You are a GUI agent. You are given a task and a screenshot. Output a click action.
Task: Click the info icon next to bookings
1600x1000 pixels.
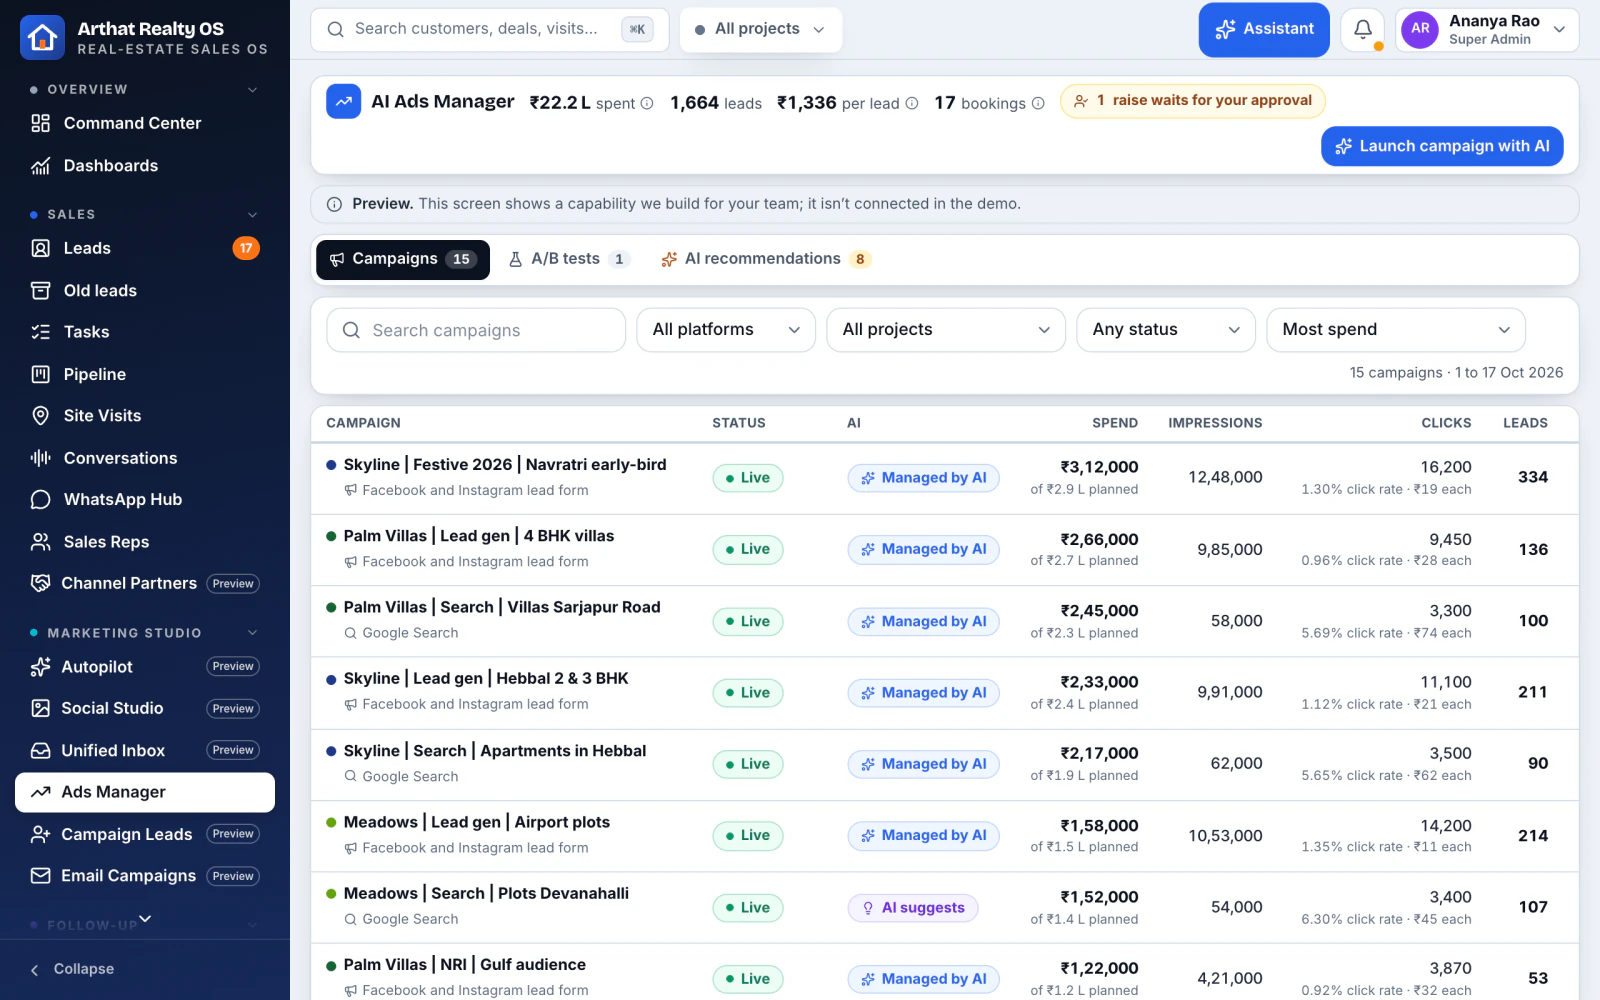(1038, 103)
